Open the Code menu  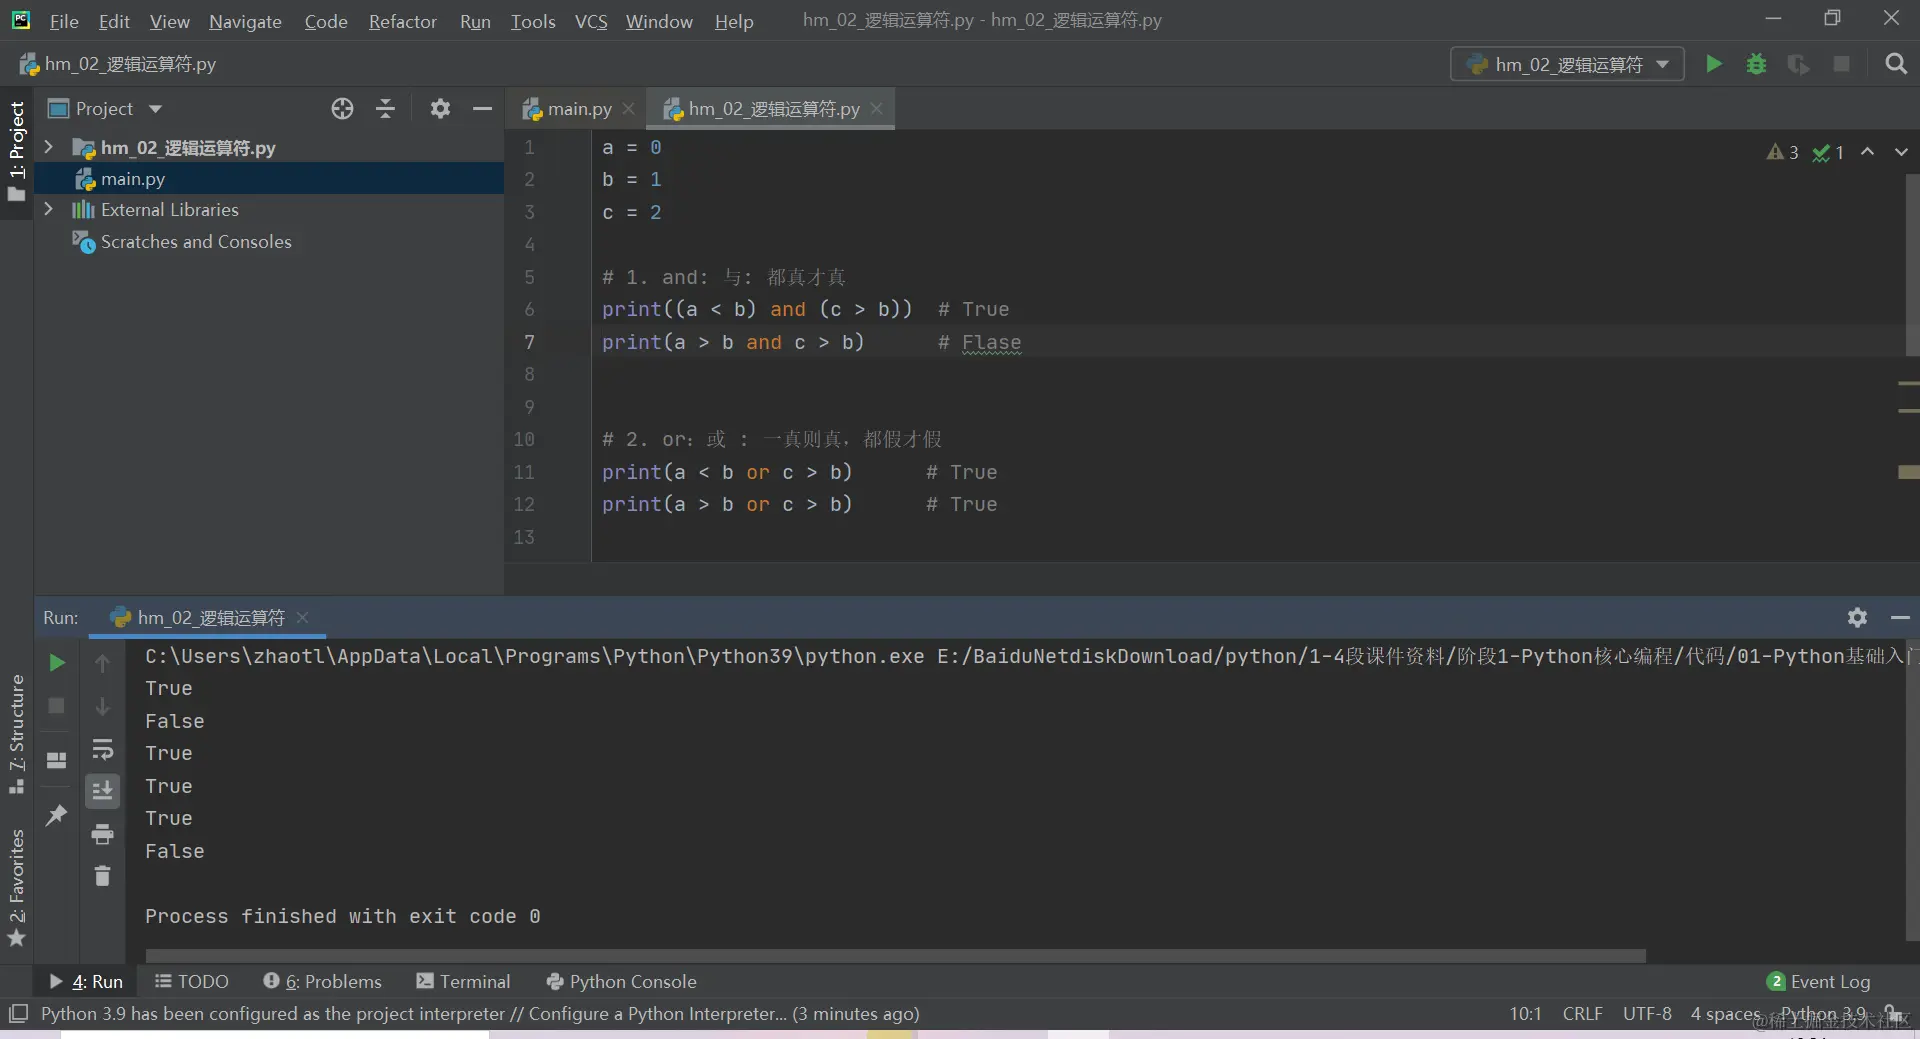click(x=326, y=21)
